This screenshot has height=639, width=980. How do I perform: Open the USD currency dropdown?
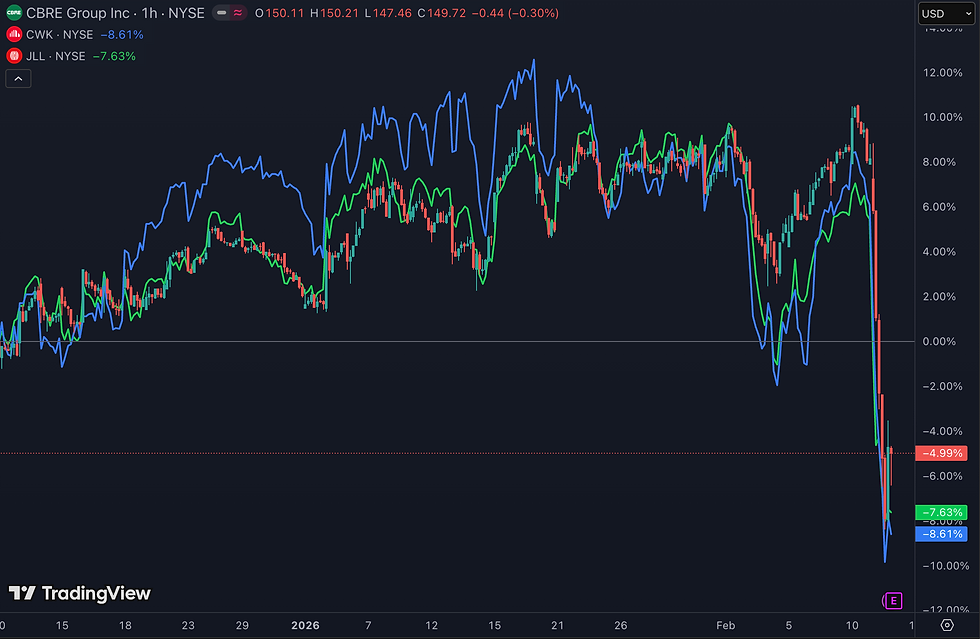point(946,14)
